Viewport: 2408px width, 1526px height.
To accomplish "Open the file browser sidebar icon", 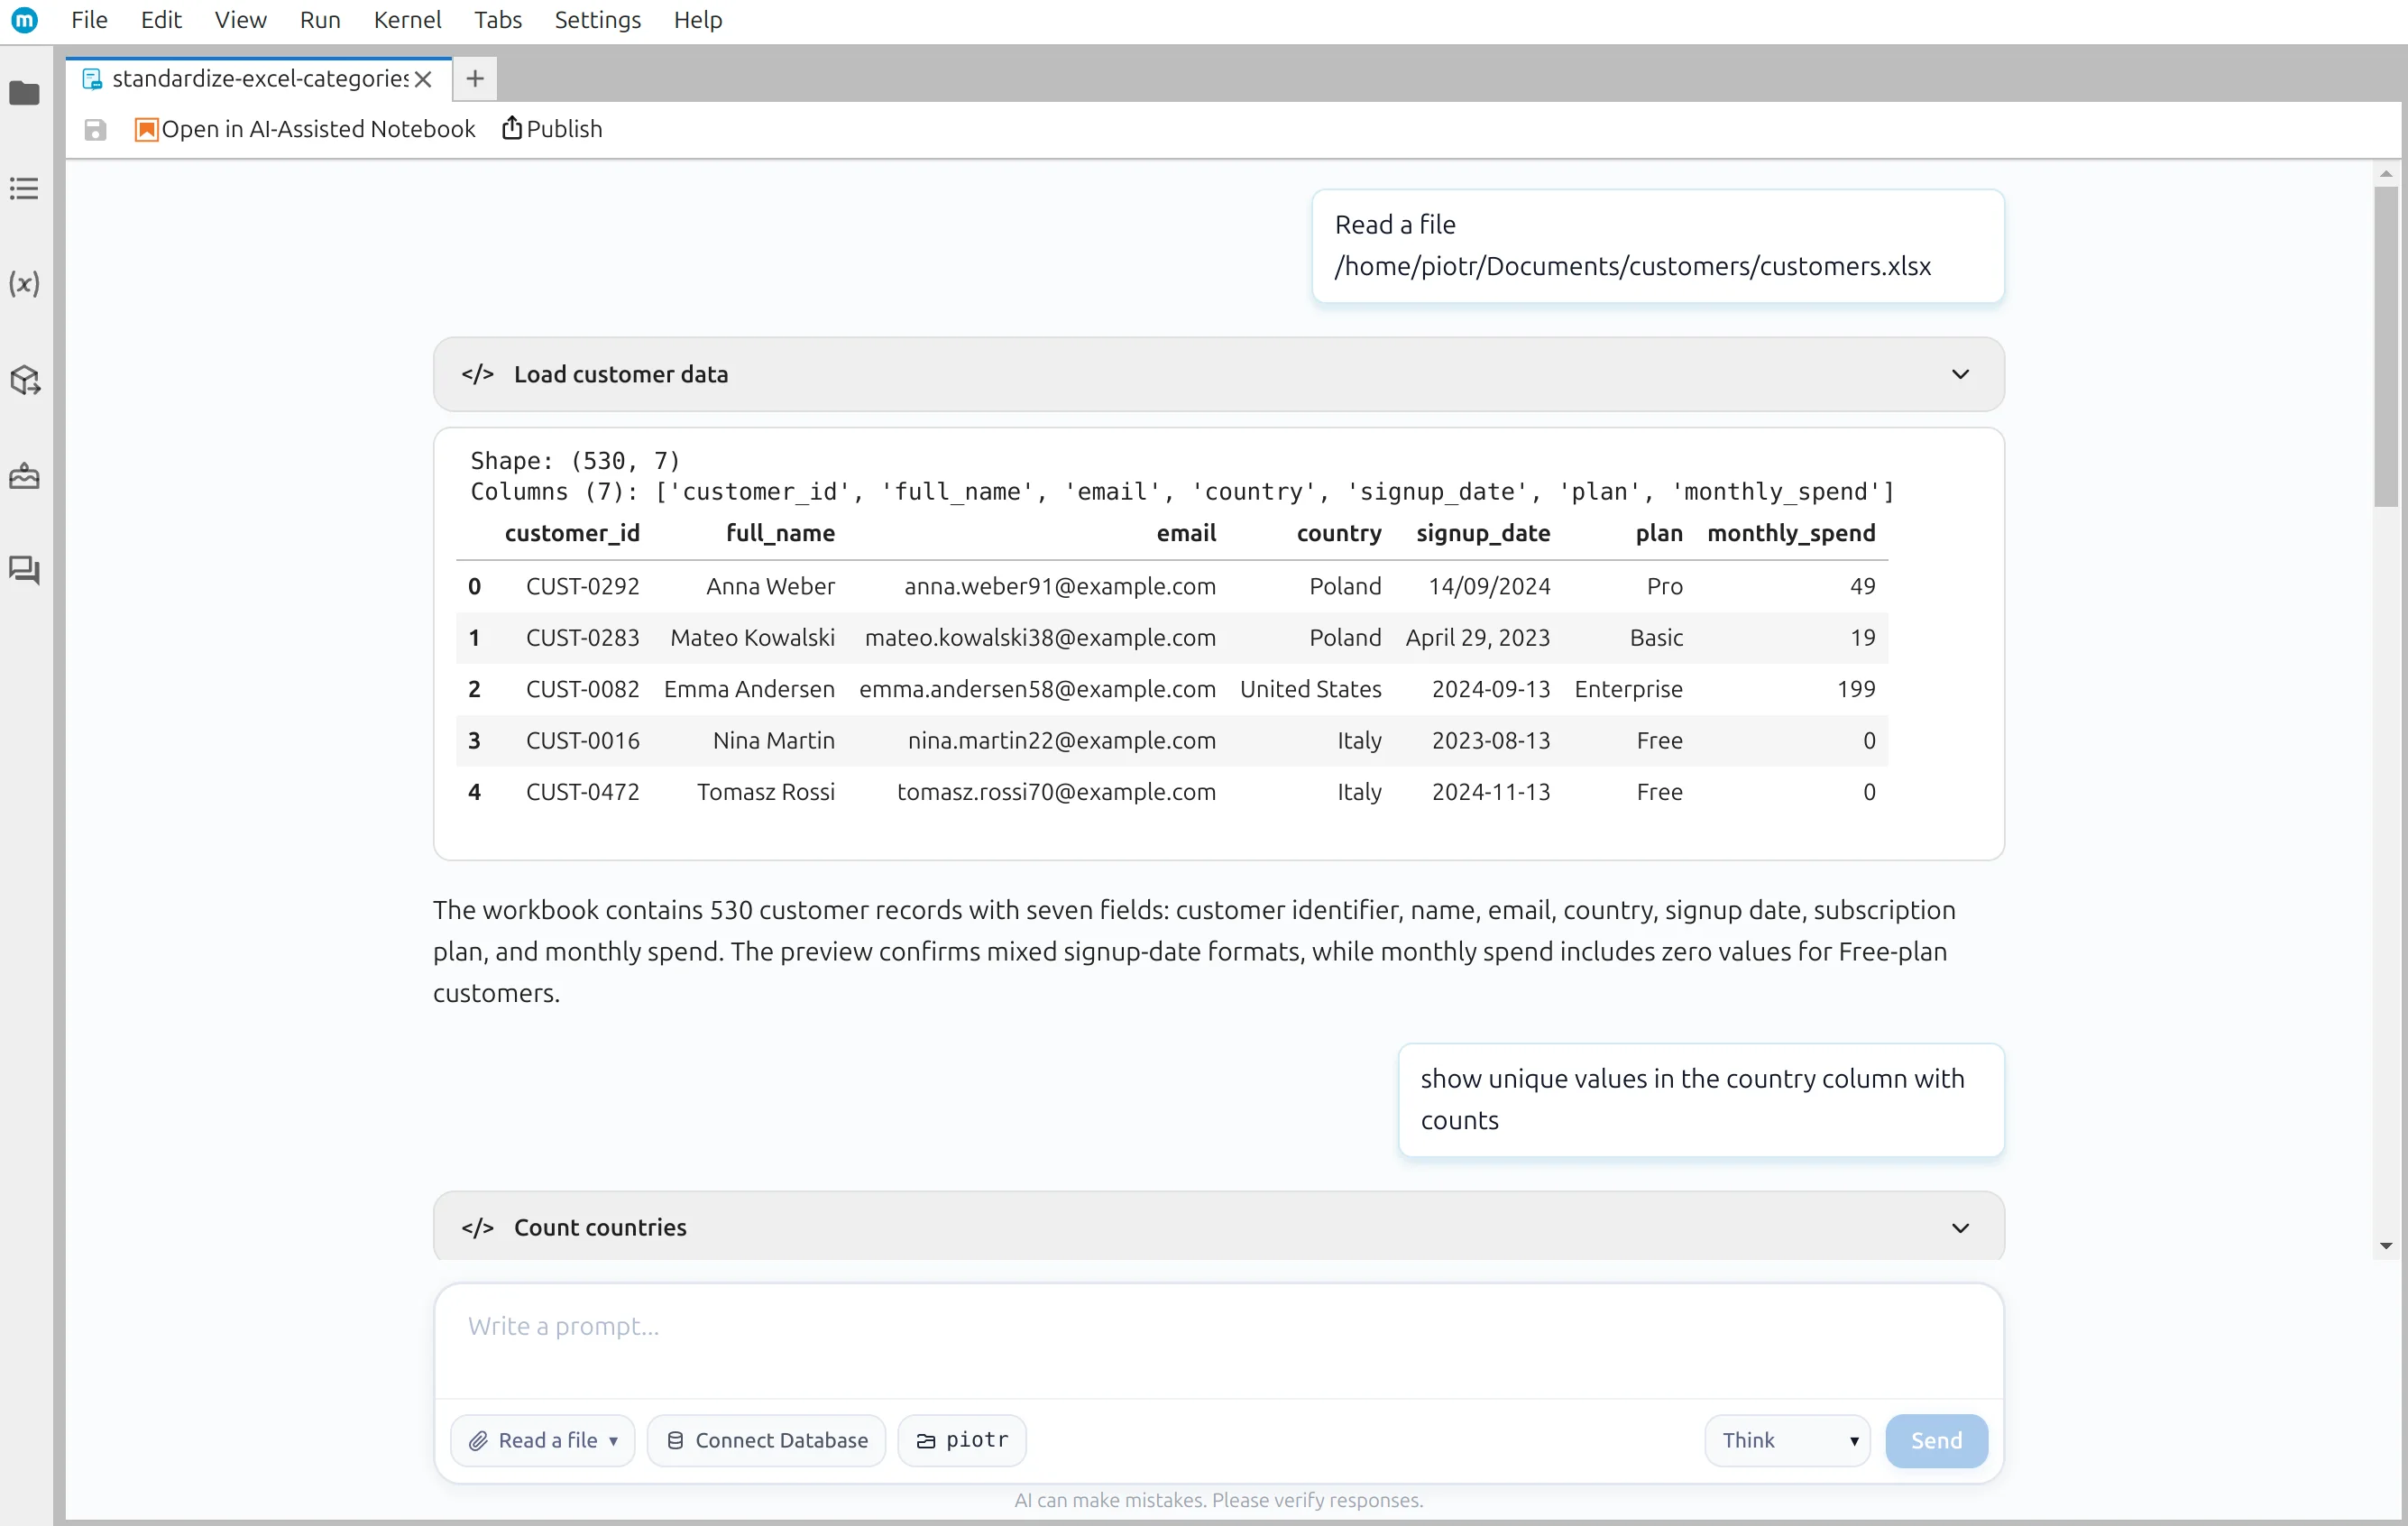I will [24, 93].
